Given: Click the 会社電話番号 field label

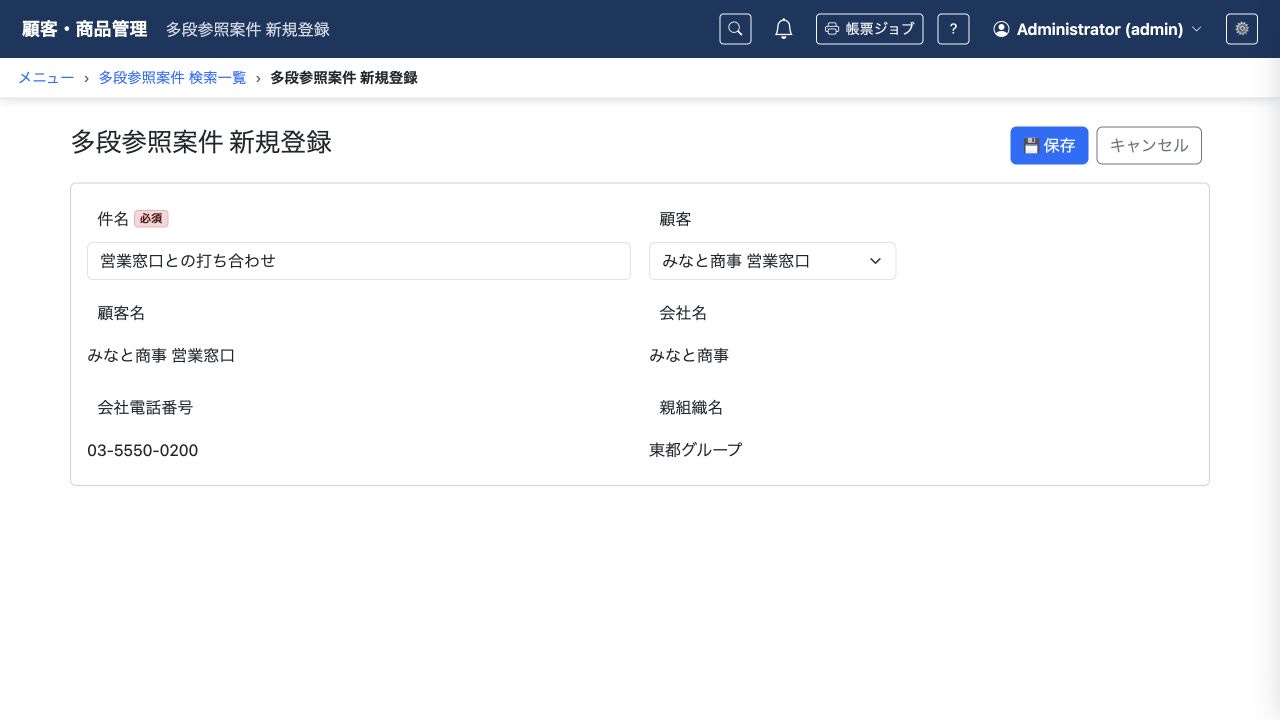Looking at the screenshot, I should point(145,407).
